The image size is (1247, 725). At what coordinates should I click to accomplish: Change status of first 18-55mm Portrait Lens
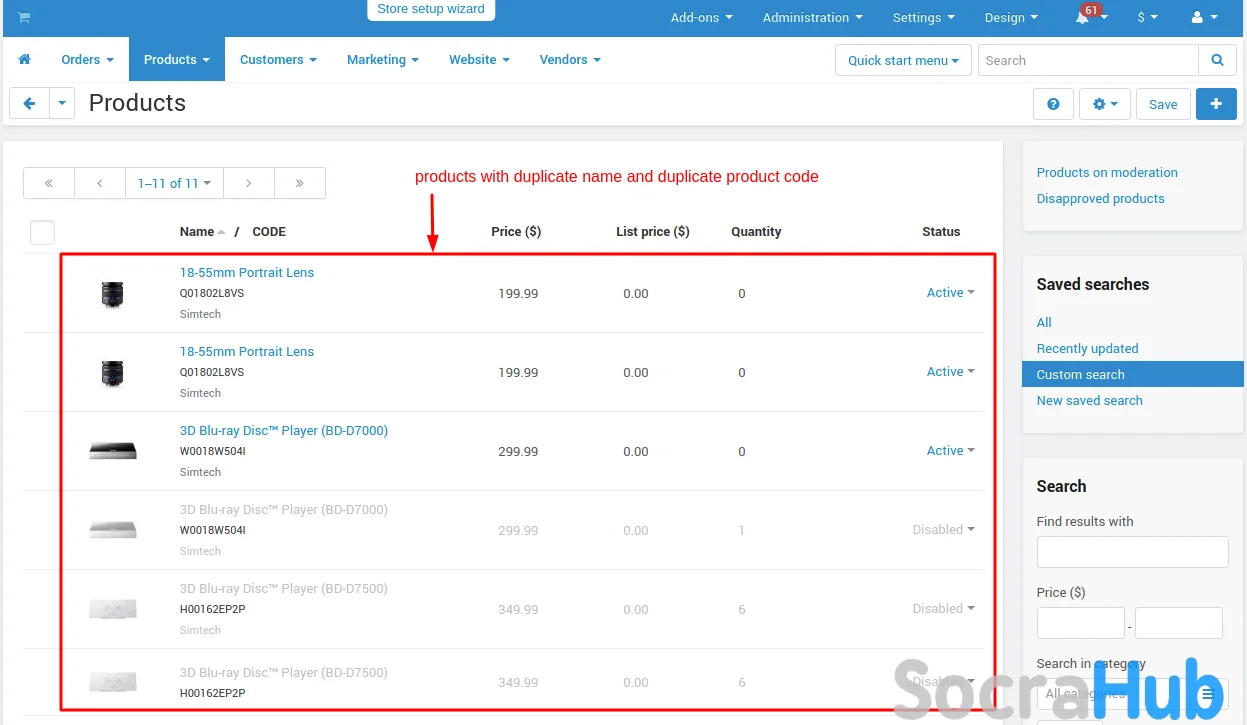(x=950, y=293)
